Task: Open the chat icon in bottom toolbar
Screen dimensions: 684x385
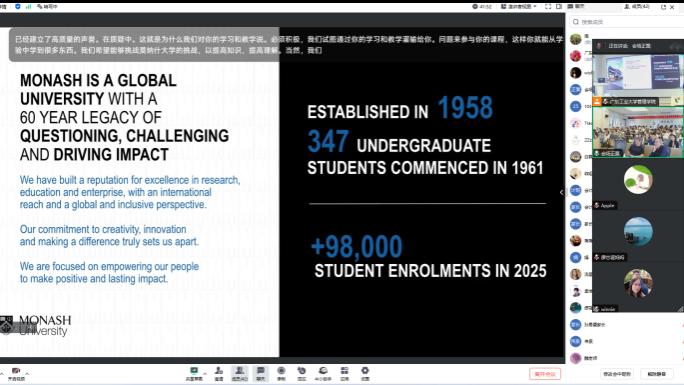Action: (260, 373)
